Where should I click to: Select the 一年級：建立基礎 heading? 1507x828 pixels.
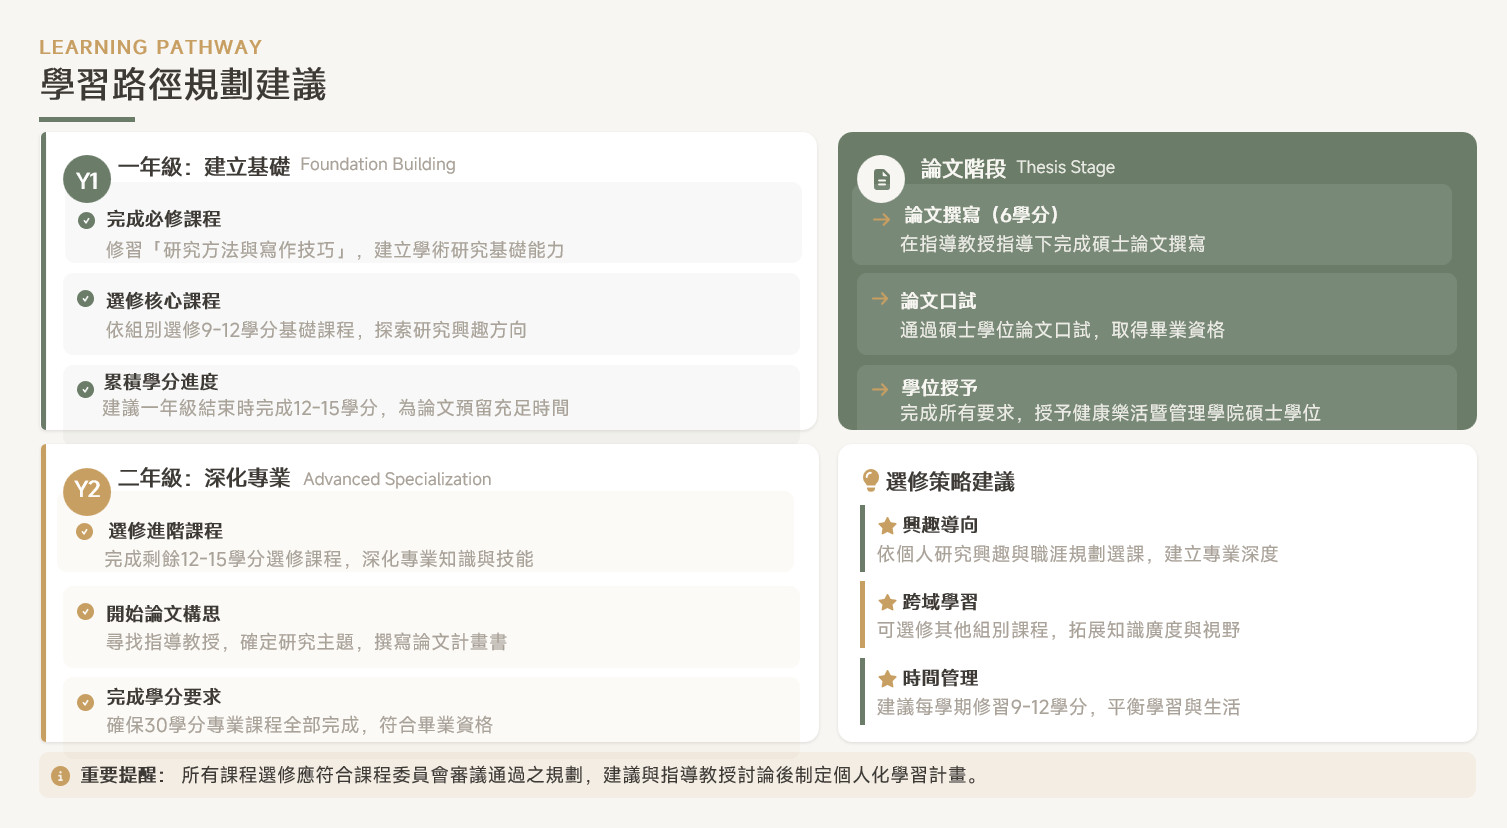204,167
